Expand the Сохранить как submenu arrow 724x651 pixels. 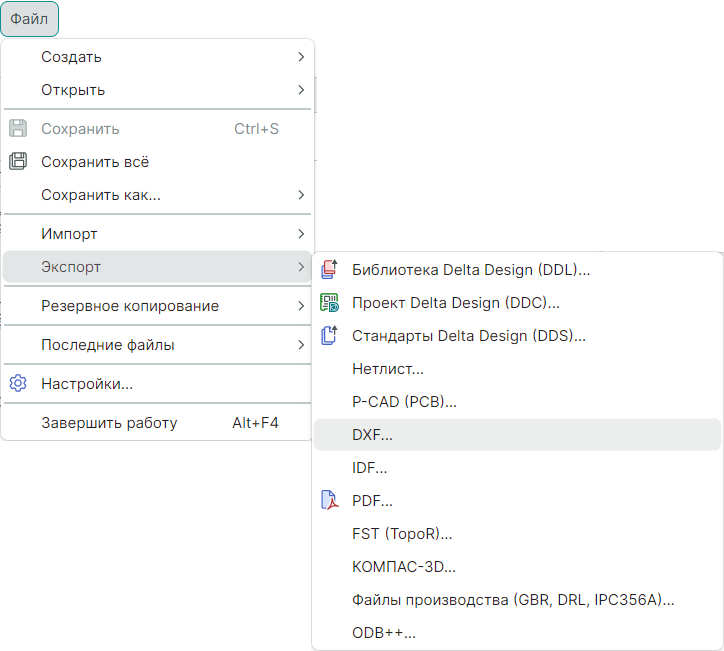coord(301,195)
